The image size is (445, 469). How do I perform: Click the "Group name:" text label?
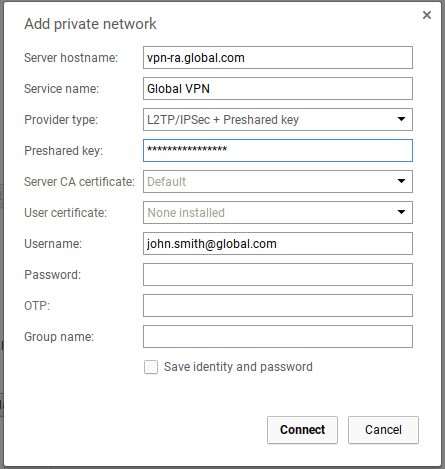[x=59, y=337]
